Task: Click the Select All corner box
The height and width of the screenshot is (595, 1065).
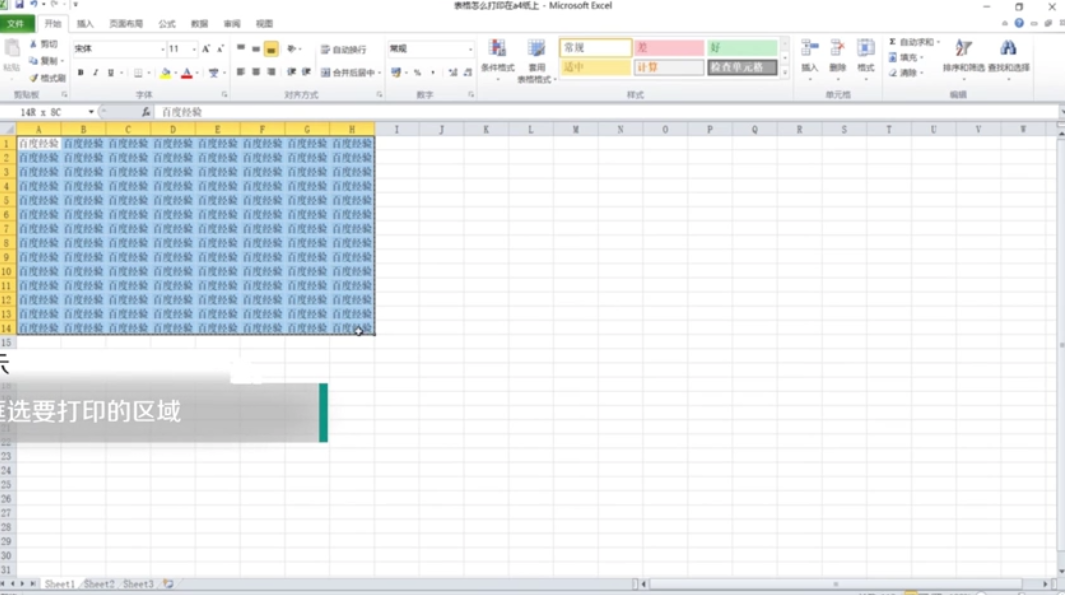Action: (8, 129)
